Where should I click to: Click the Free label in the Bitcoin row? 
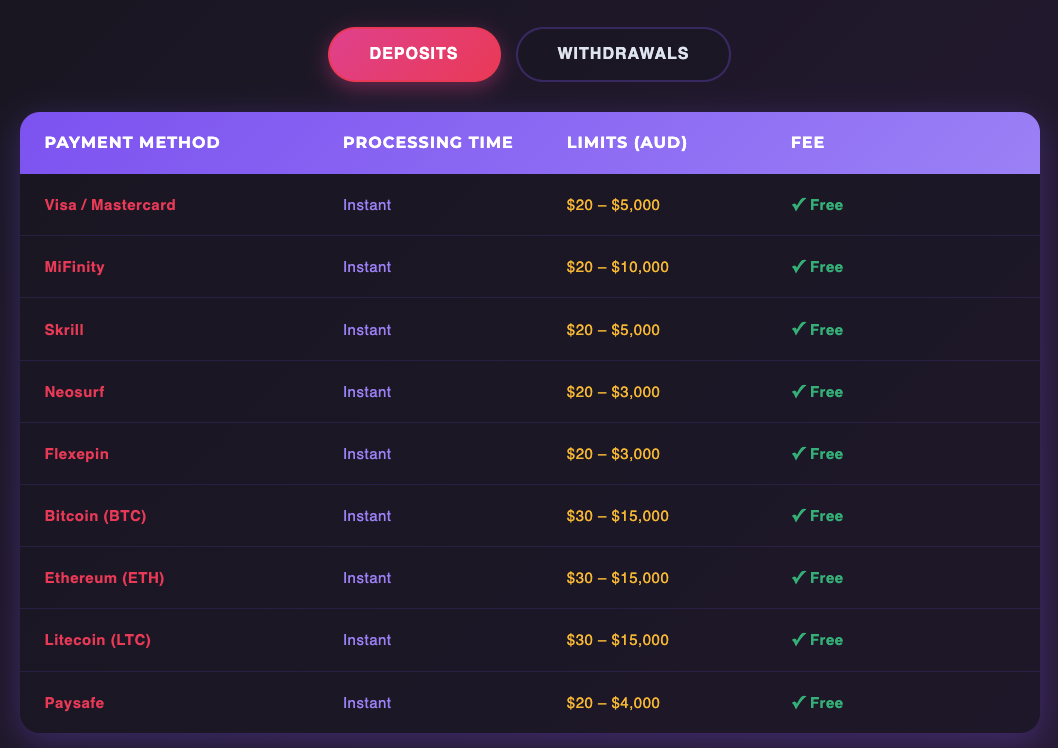pos(827,516)
